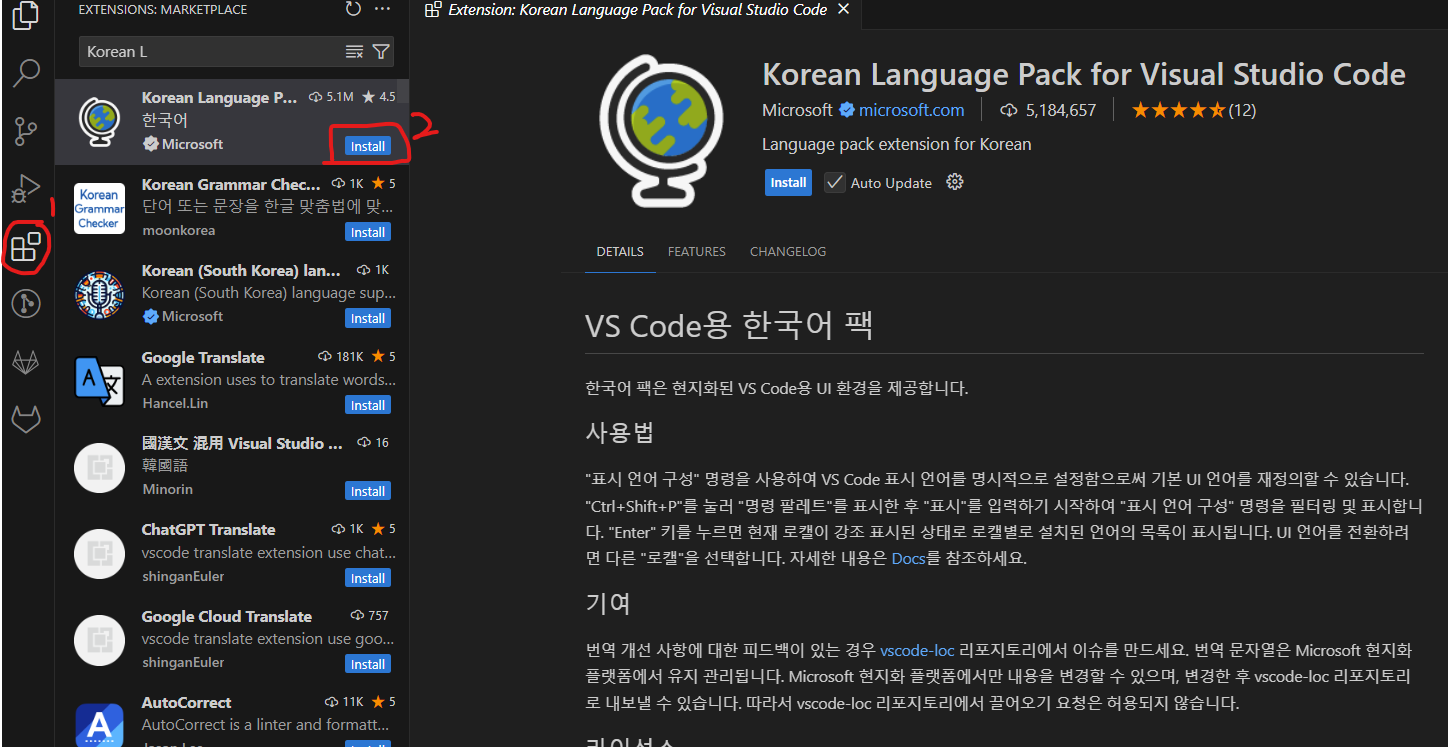The width and height of the screenshot is (1448, 747).
Task: Close the Korean Language Pack extension tab
Action: coord(843,10)
